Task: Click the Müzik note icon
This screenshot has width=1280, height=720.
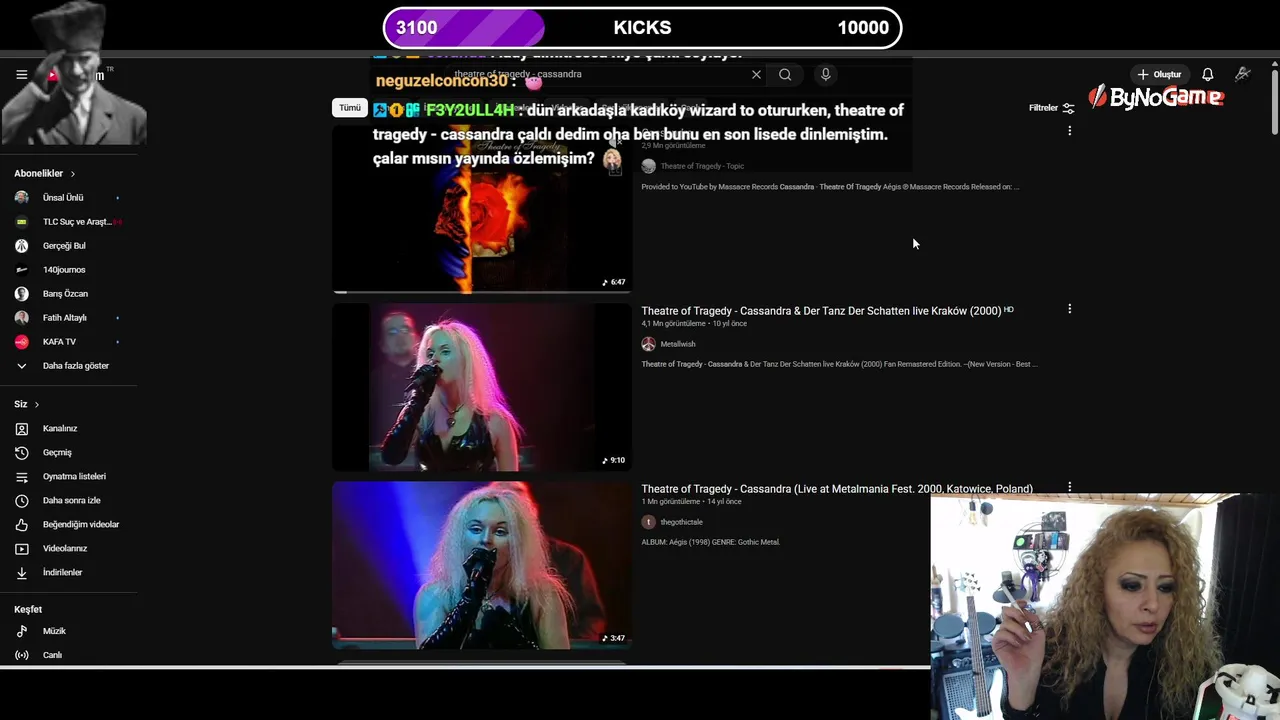Action: [x=21, y=631]
